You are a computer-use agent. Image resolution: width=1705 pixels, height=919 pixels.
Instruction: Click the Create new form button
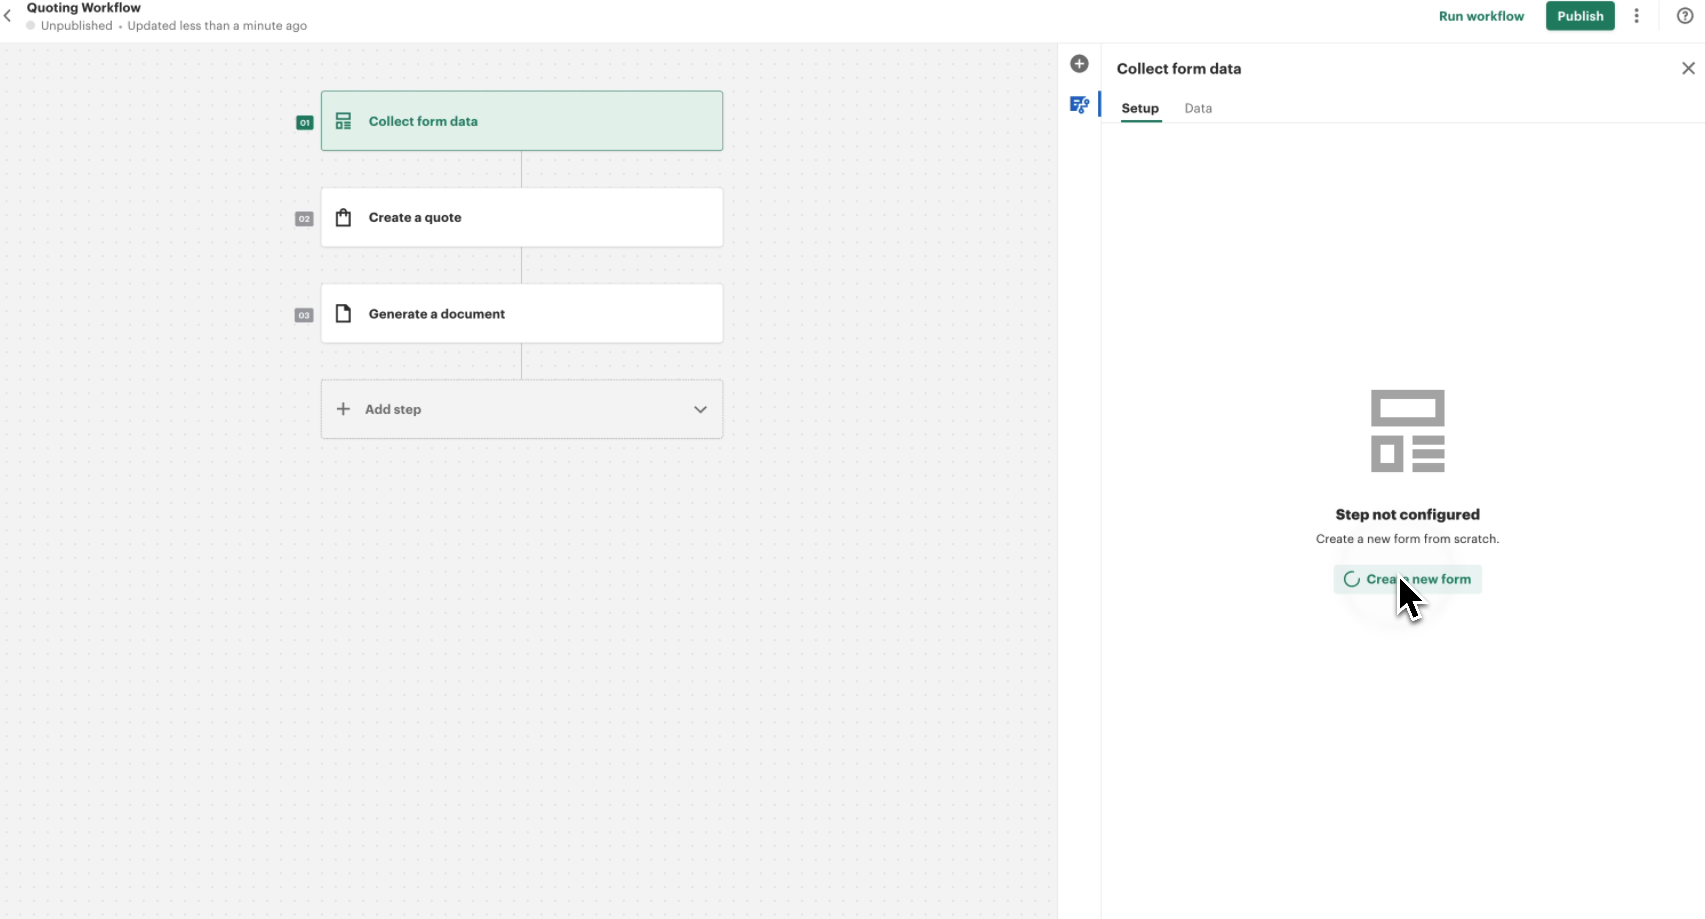(x=1407, y=579)
